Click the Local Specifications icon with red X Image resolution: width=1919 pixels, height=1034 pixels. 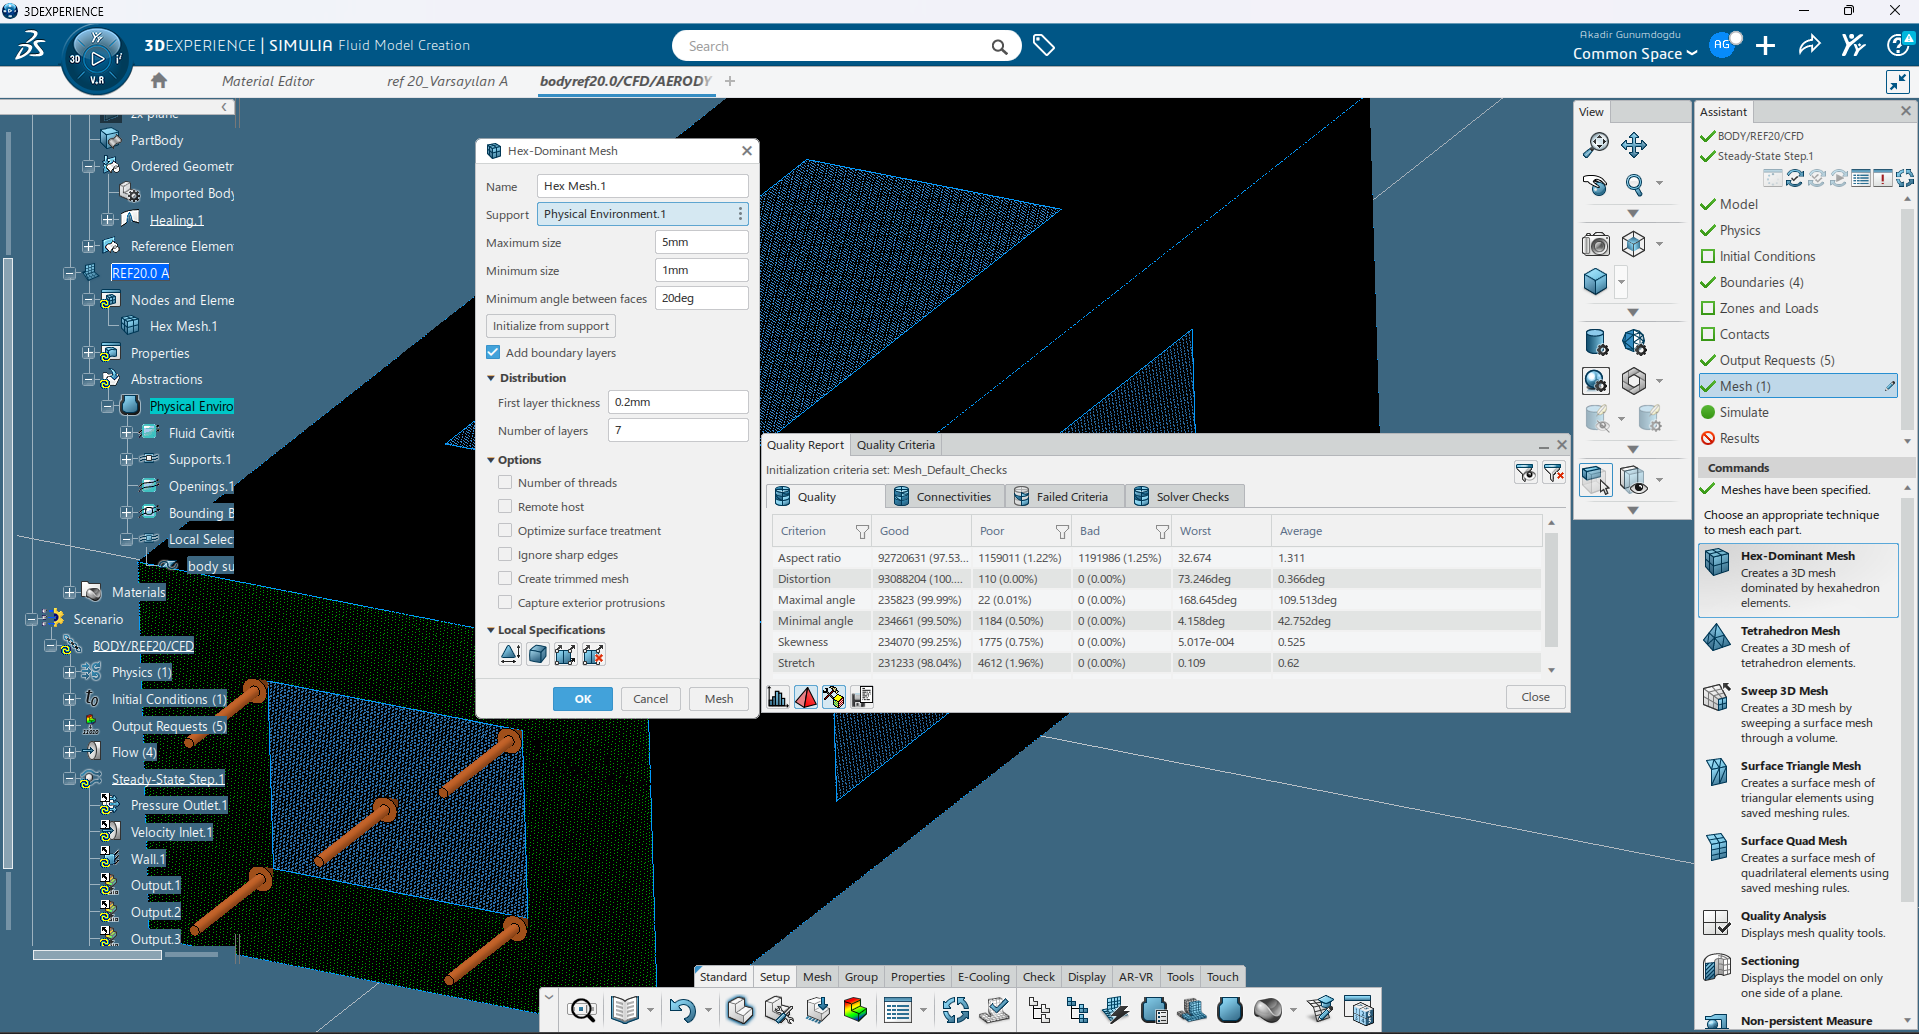tap(593, 654)
